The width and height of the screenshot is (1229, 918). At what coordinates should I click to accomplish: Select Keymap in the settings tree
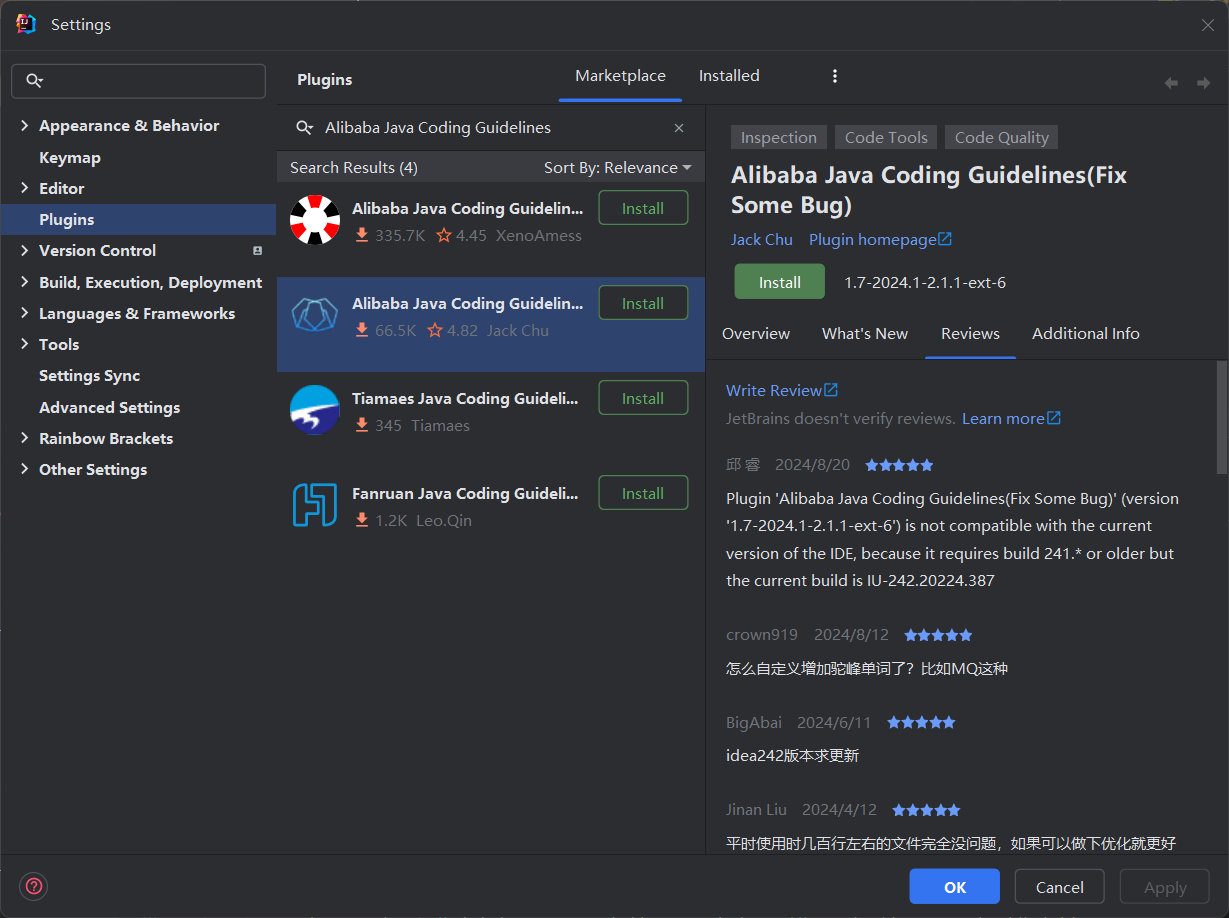tap(70, 158)
